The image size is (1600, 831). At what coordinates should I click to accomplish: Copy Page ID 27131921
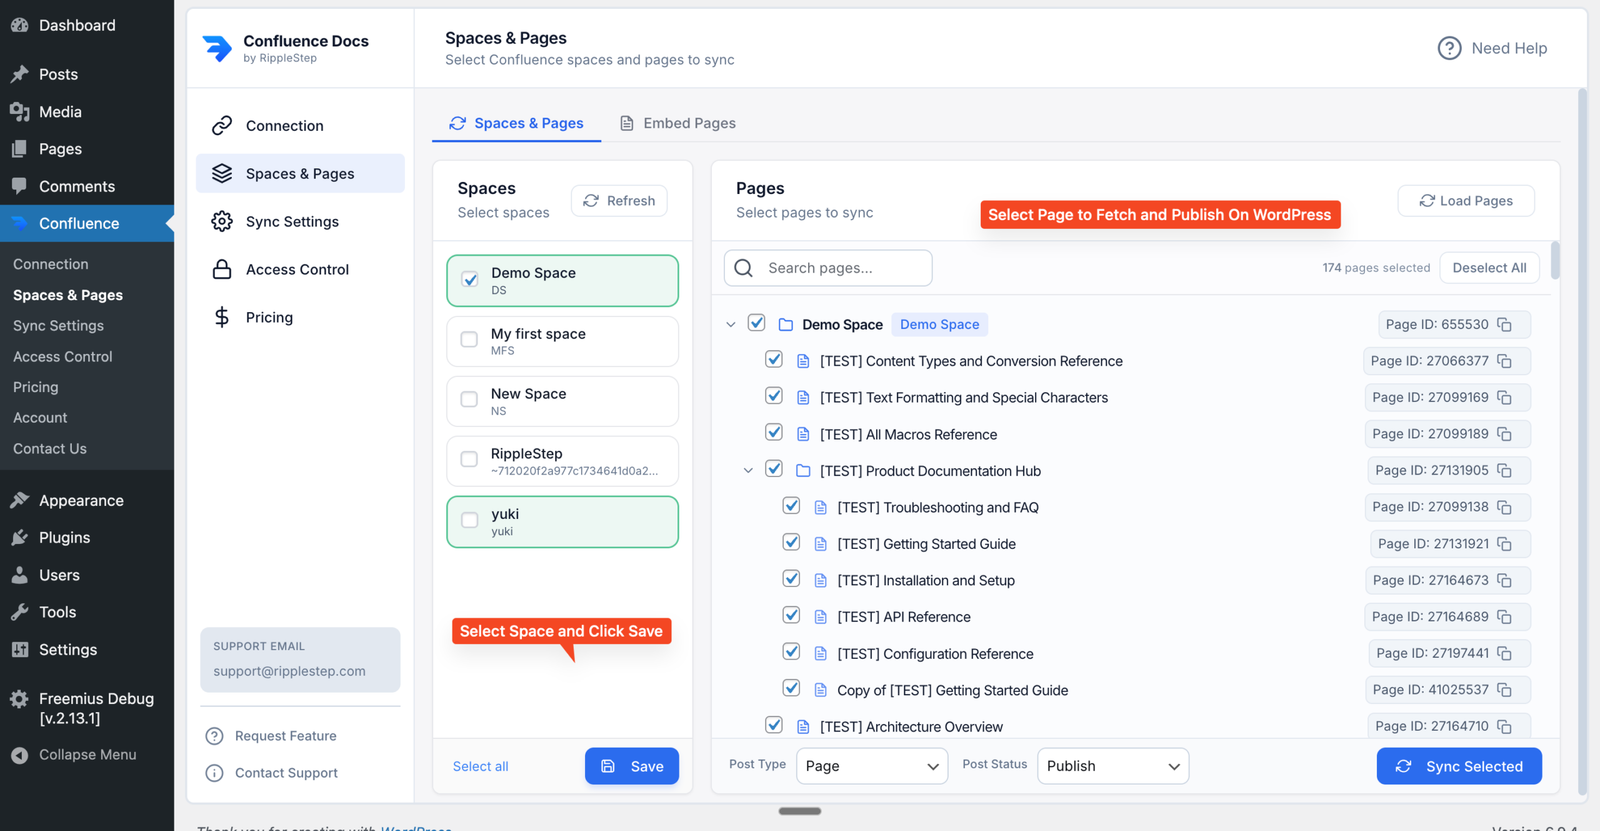pyautogui.click(x=1504, y=544)
